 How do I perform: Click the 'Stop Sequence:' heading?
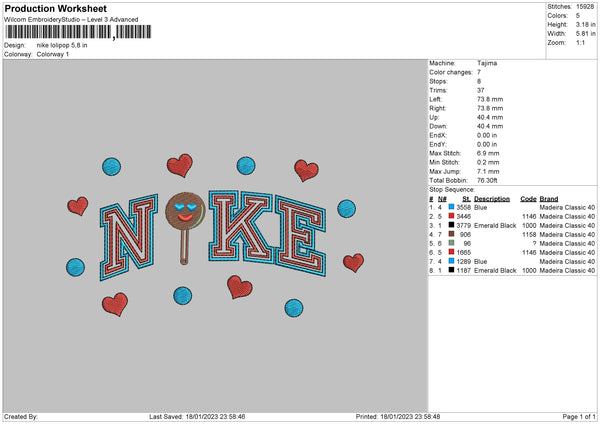pos(452,190)
